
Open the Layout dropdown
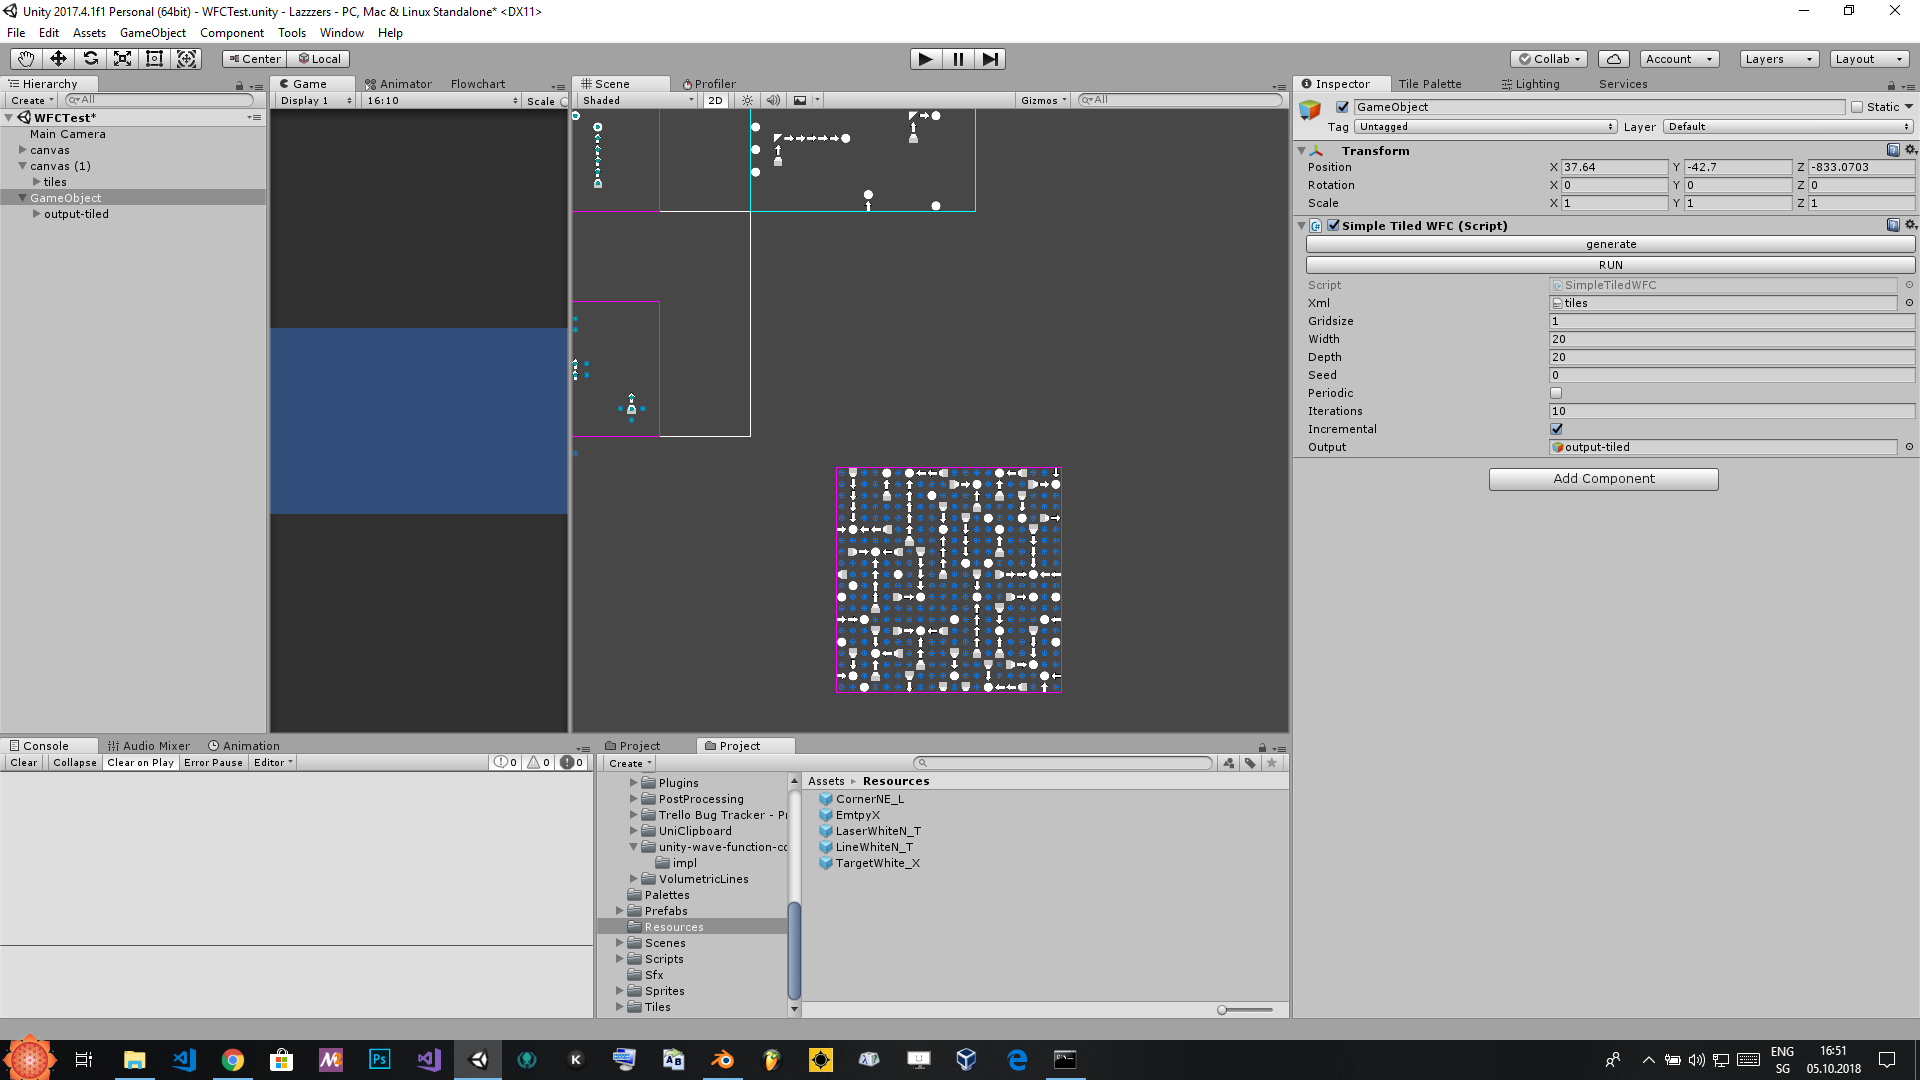point(1869,59)
